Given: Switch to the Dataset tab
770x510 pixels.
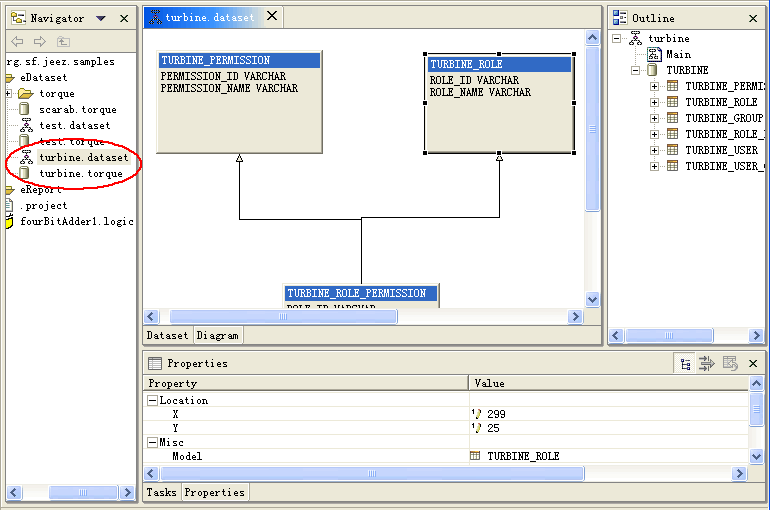Looking at the screenshot, I should (167, 335).
